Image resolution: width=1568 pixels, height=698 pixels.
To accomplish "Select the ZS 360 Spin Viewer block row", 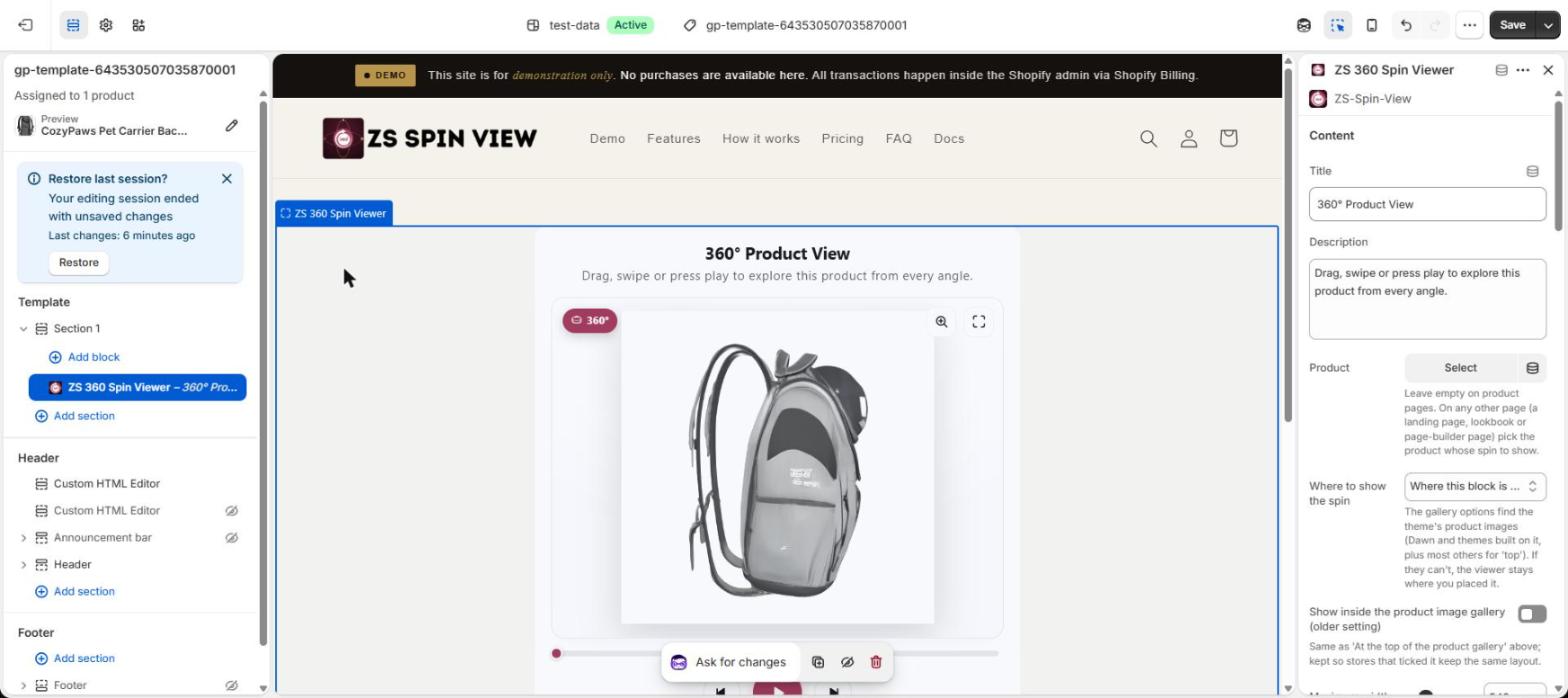I will [x=137, y=387].
